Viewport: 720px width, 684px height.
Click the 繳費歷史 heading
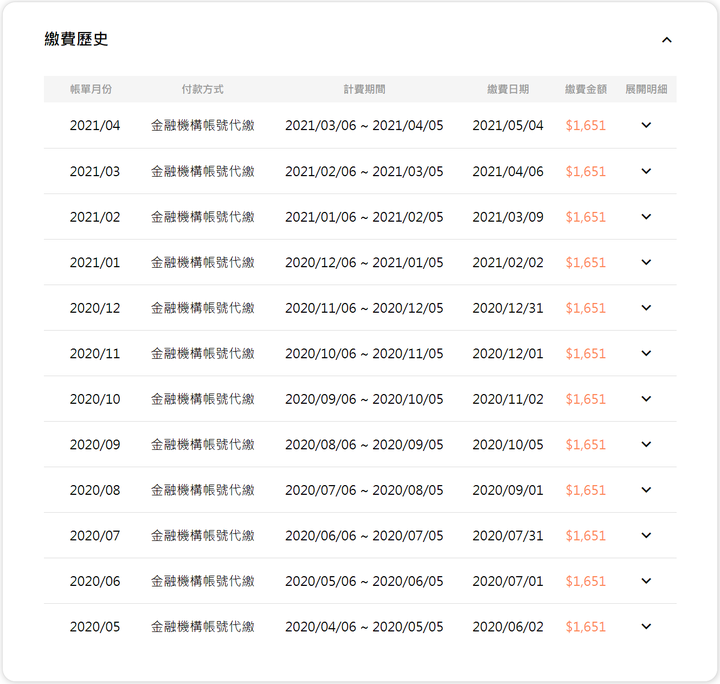click(76, 39)
